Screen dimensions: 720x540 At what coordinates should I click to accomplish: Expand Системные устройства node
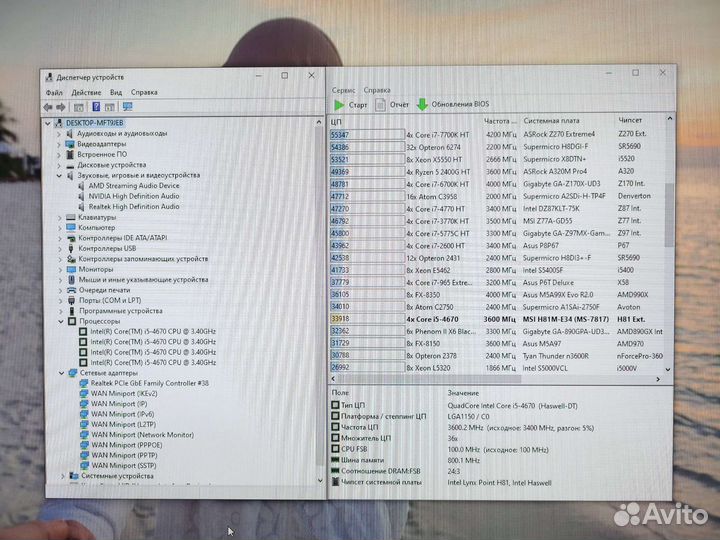[62, 476]
